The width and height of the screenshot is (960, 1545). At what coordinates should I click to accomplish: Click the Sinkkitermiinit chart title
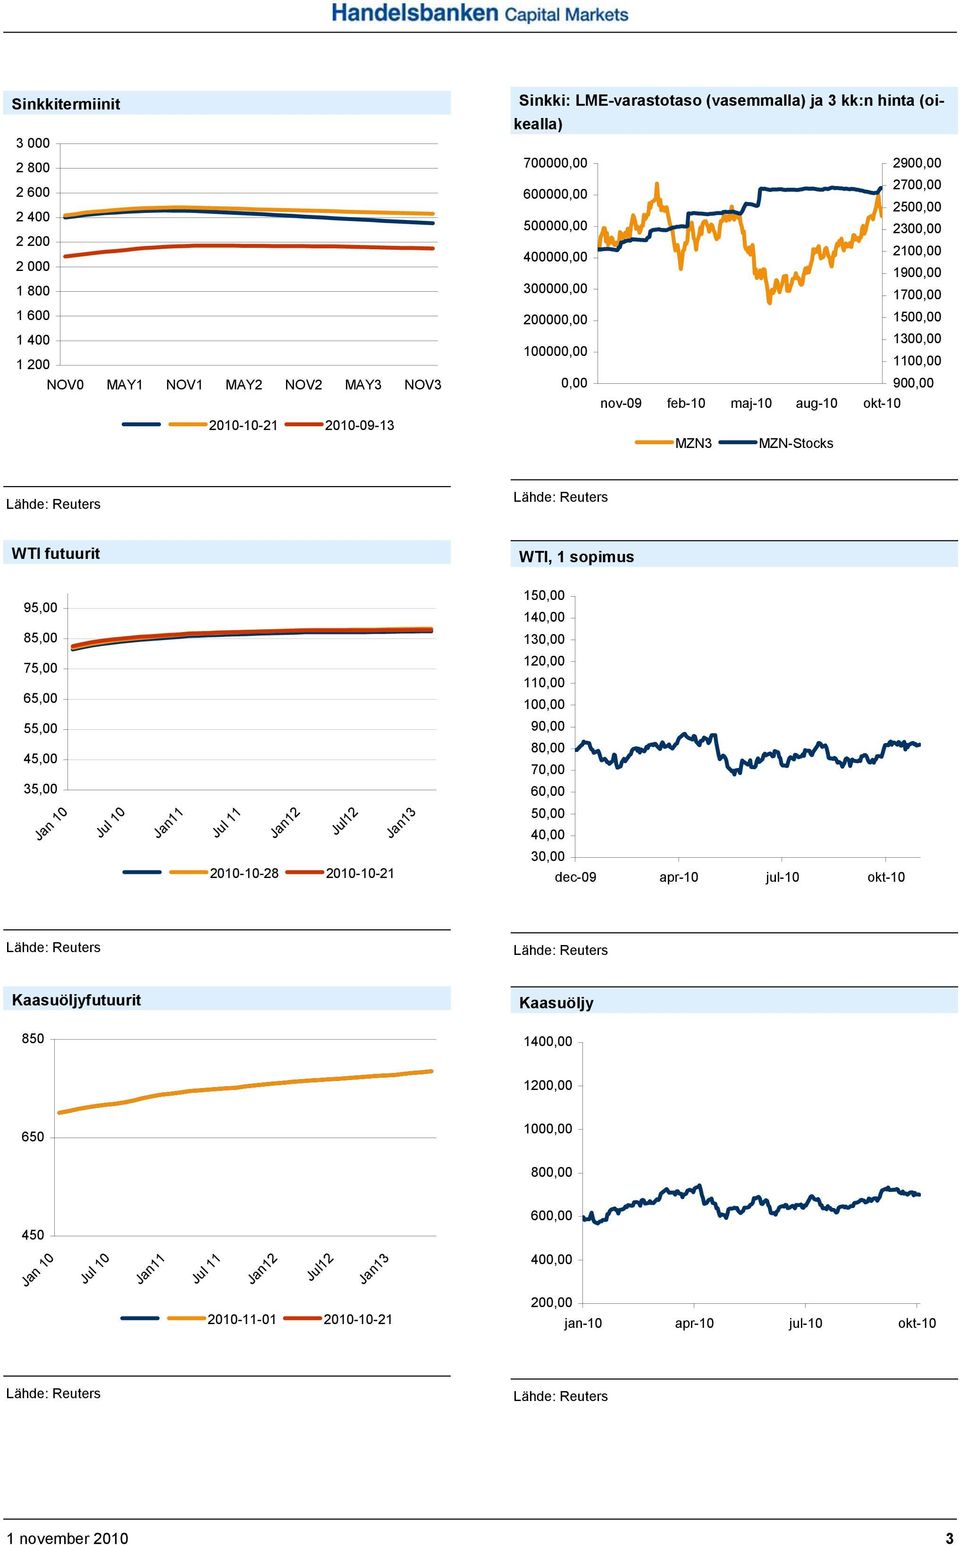click(x=66, y=104)
